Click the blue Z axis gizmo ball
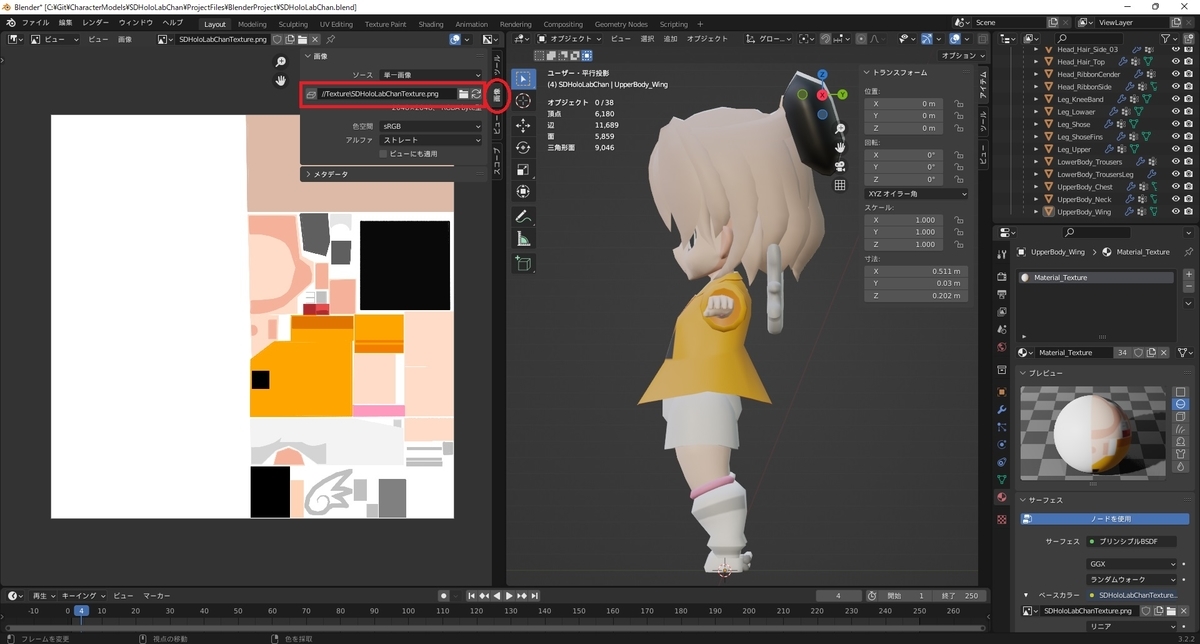The height and width of the screenshot is (644, 1200). click(822, 75)
